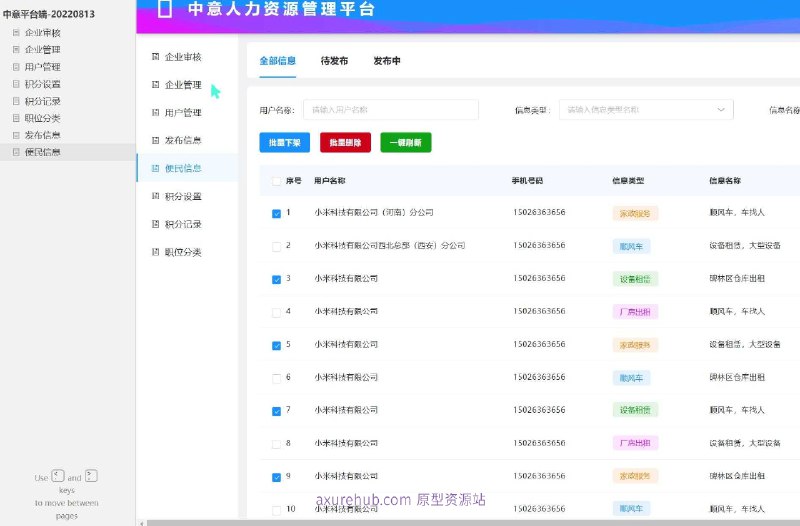The image size is (800, 526).
Task: Click 小米科技有限公司（河南）分公司 user name
Action: click(x=374, y=212)
